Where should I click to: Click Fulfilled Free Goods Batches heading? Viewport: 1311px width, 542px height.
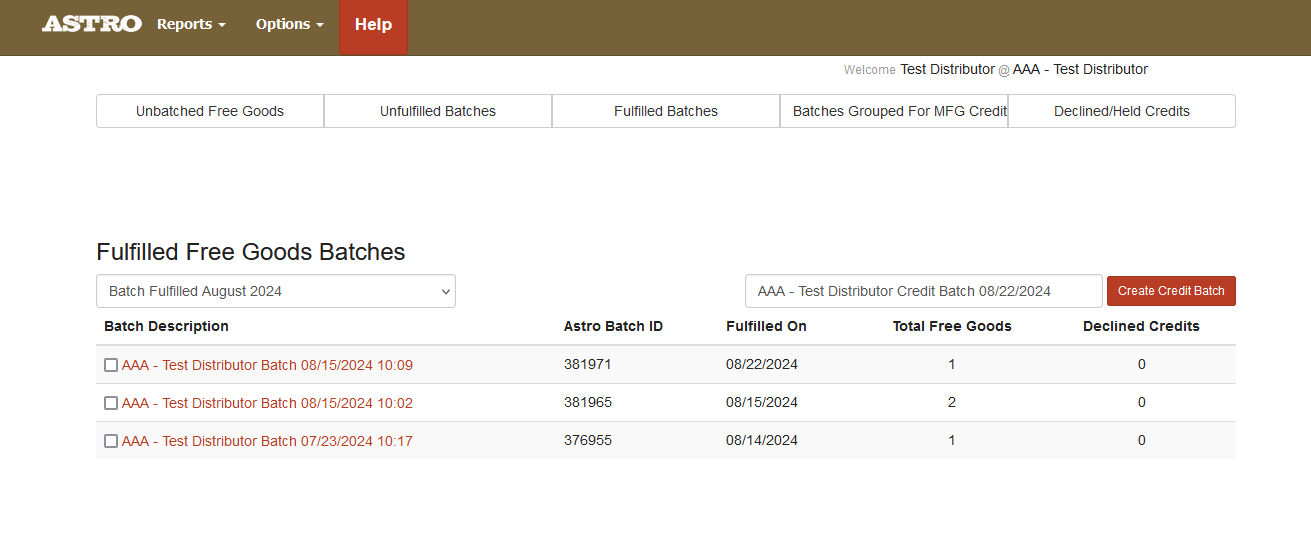[x=251, y=252]
